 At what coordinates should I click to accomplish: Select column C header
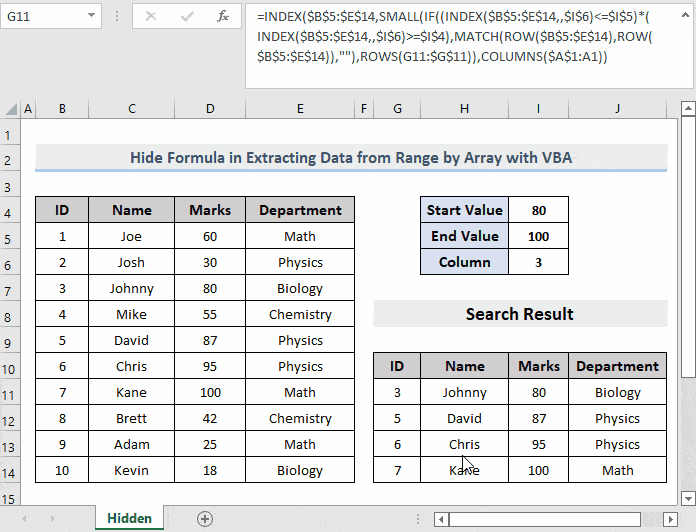[x=132, y=109]
